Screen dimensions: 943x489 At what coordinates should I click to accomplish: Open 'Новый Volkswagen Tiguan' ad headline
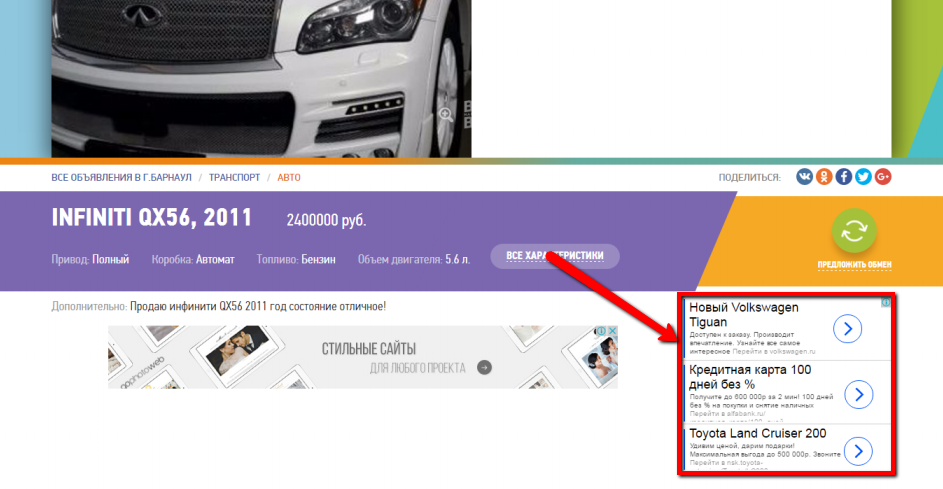pyautogui.click(x=744, y=315)
